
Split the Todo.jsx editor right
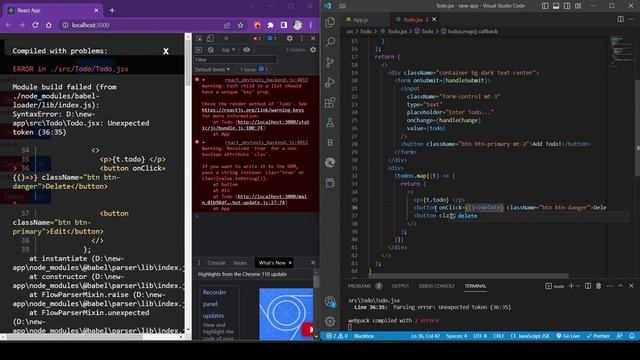click(620, 19)
